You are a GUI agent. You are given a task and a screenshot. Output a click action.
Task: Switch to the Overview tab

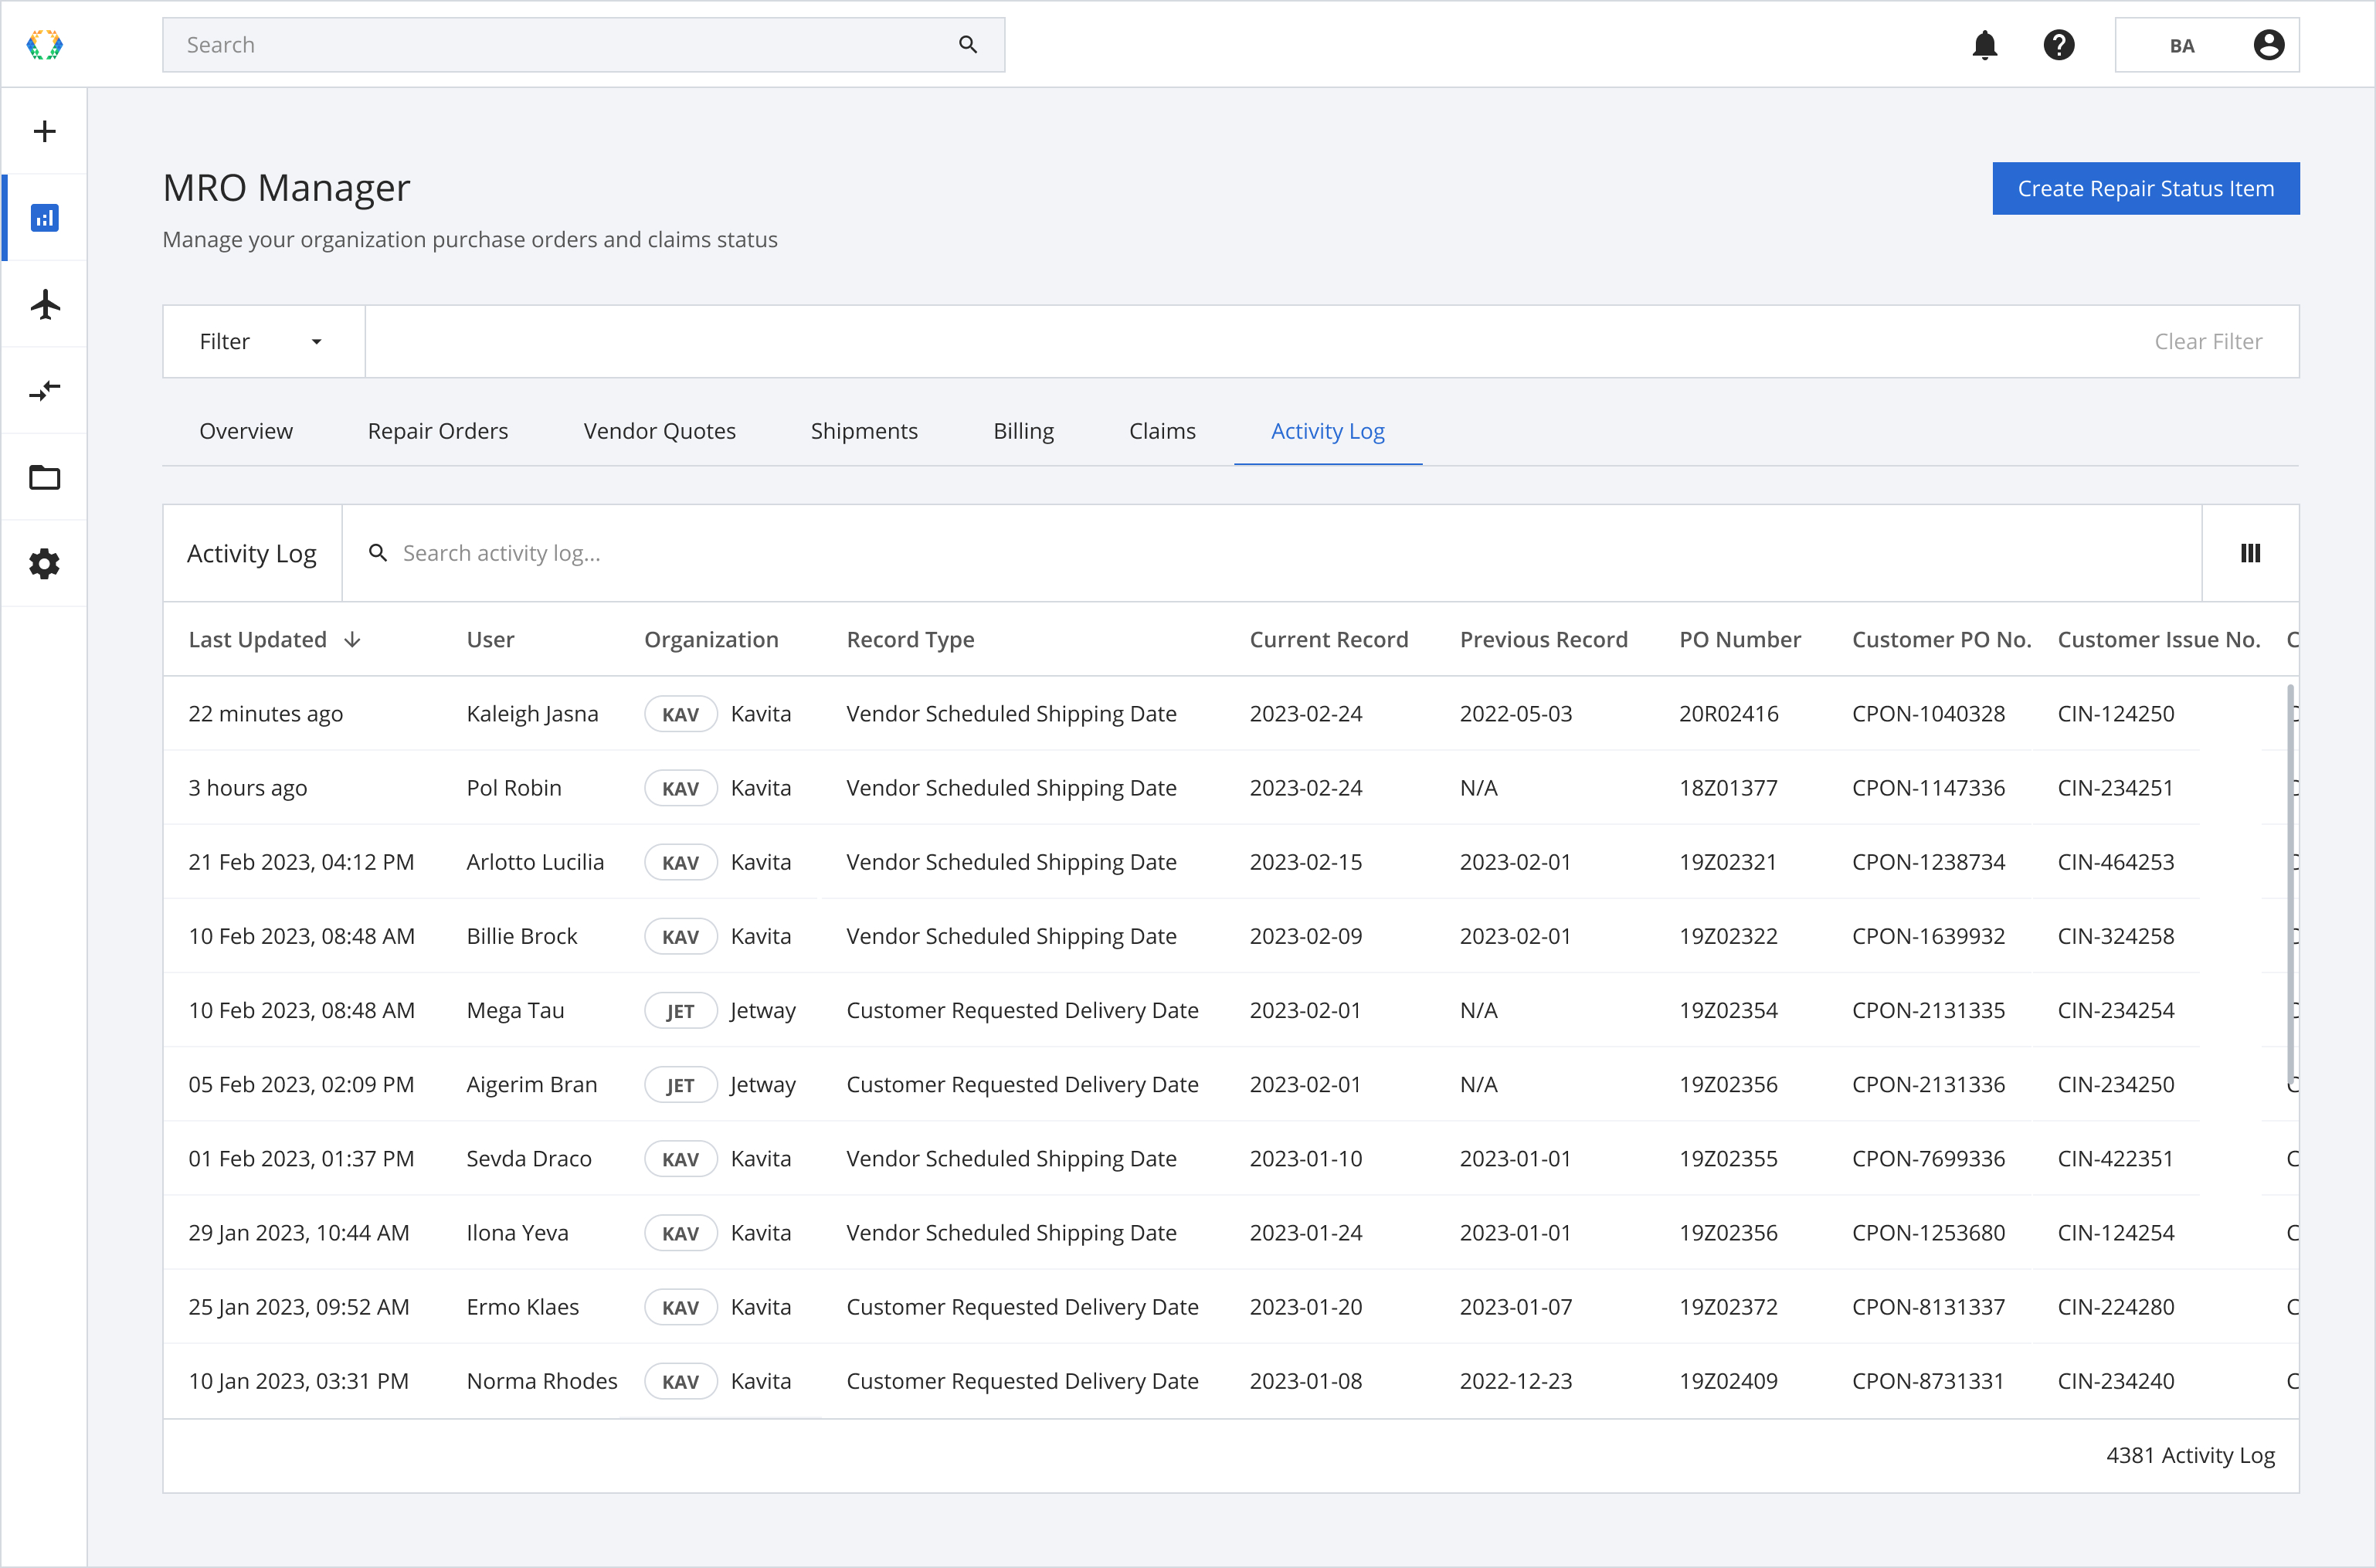pyautogui.click(x=246, y=431)
